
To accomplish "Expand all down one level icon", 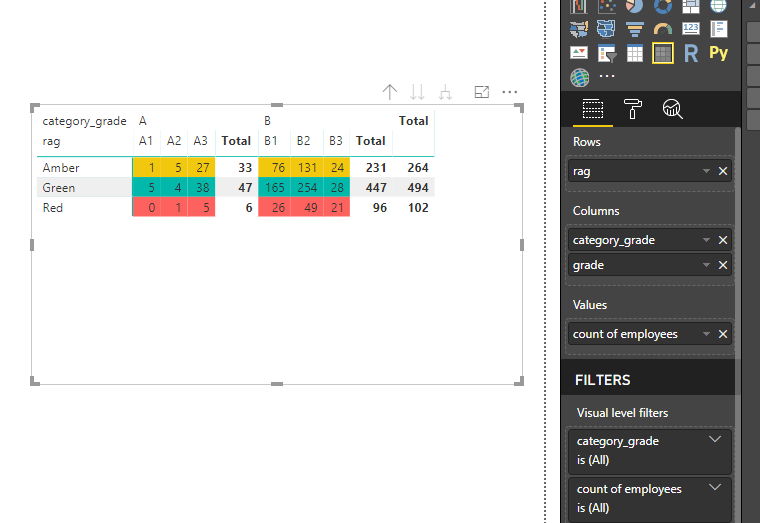I will pyautogui.click(x=445, y=92).
